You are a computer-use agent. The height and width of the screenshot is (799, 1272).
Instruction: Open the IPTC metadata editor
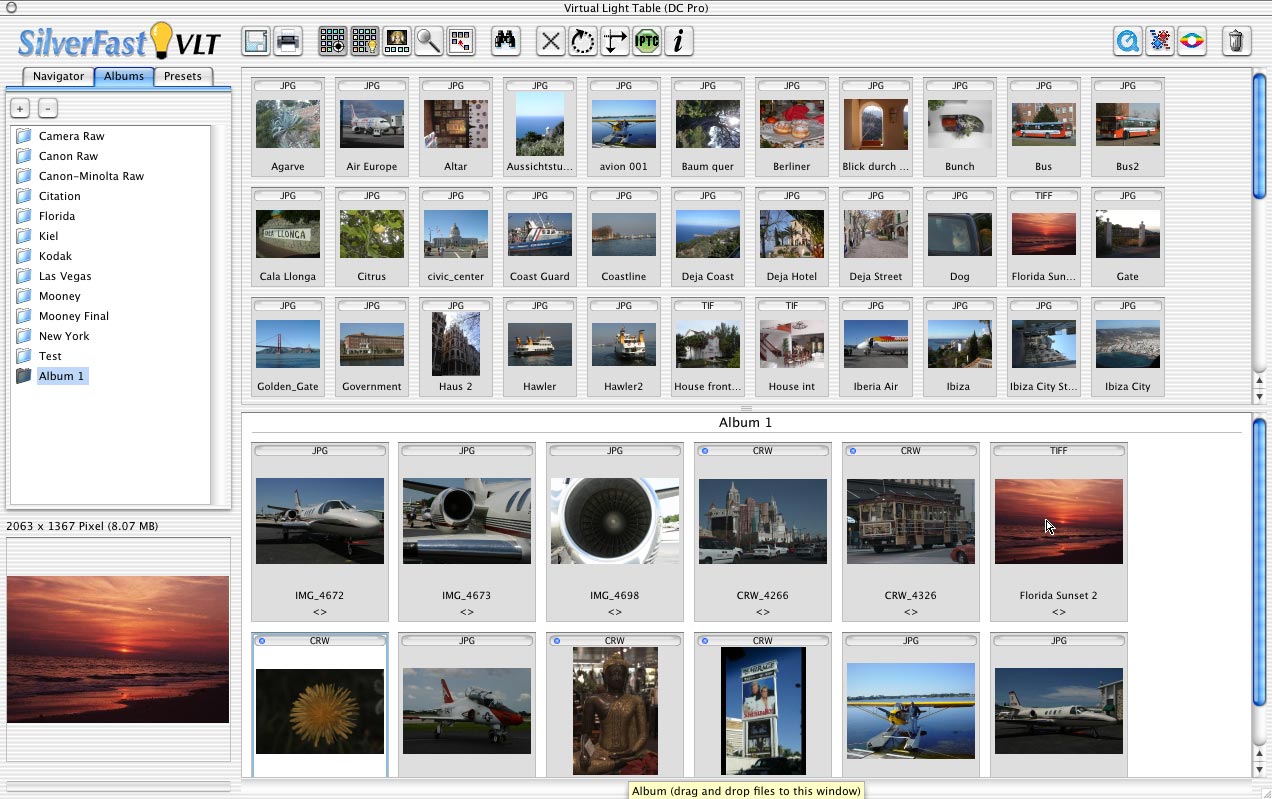[x=647, y=41]
